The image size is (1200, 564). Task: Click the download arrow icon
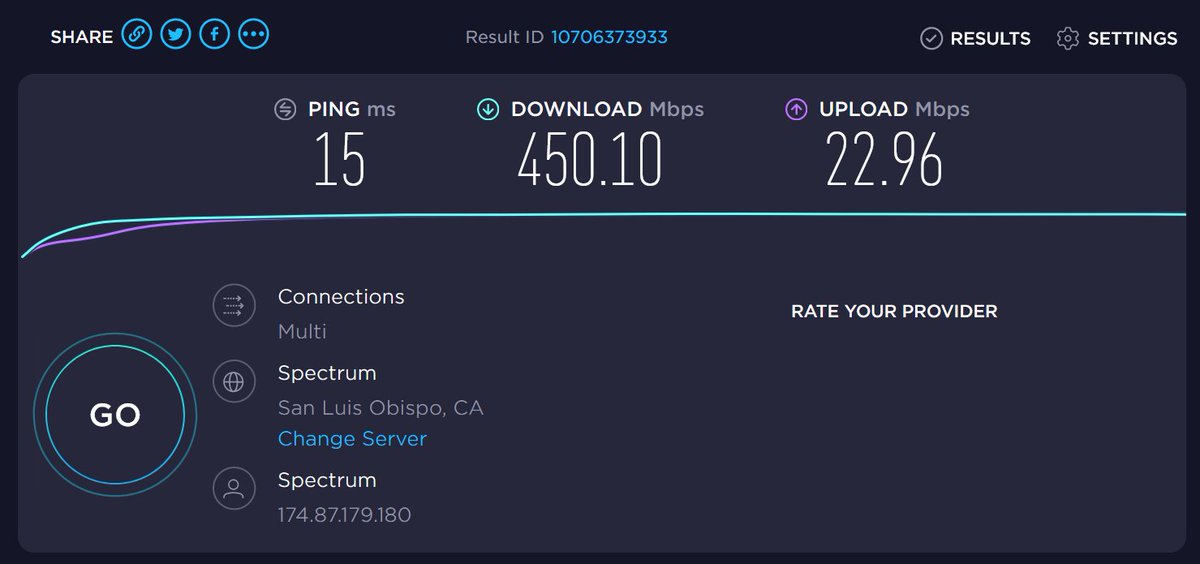(x=488, y=109)
